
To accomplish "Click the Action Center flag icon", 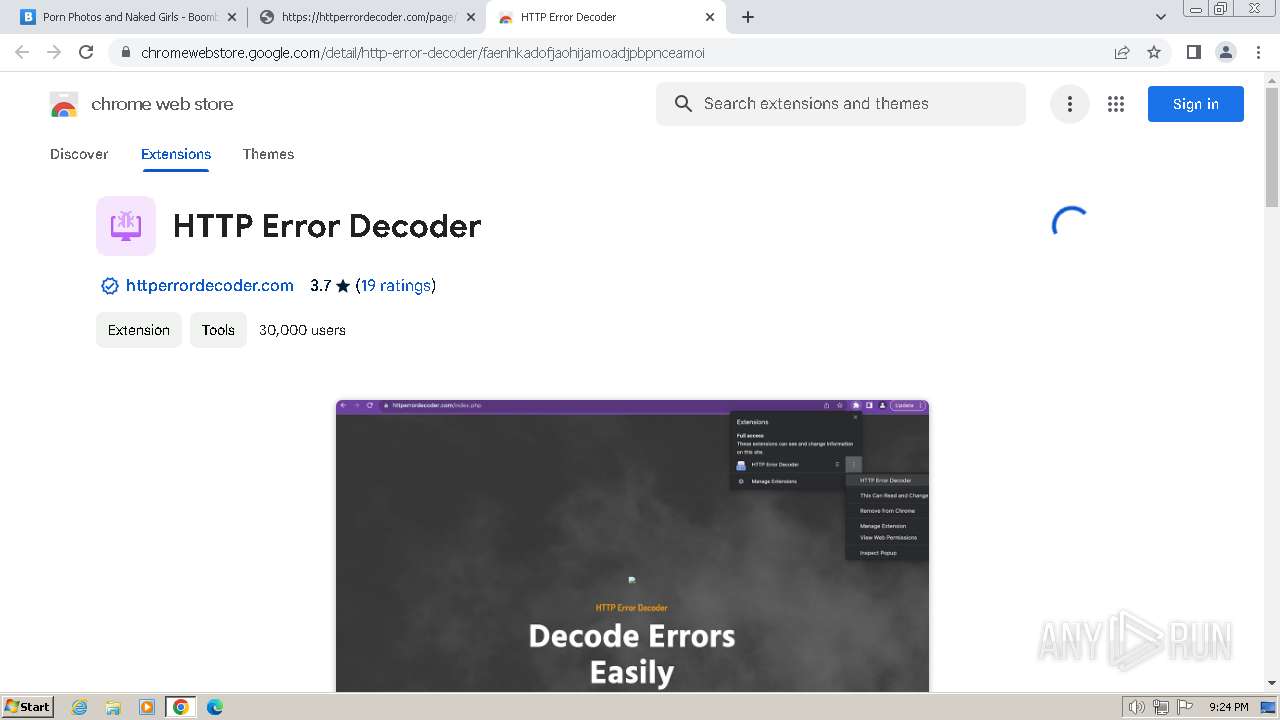I will pos(1185,707).
